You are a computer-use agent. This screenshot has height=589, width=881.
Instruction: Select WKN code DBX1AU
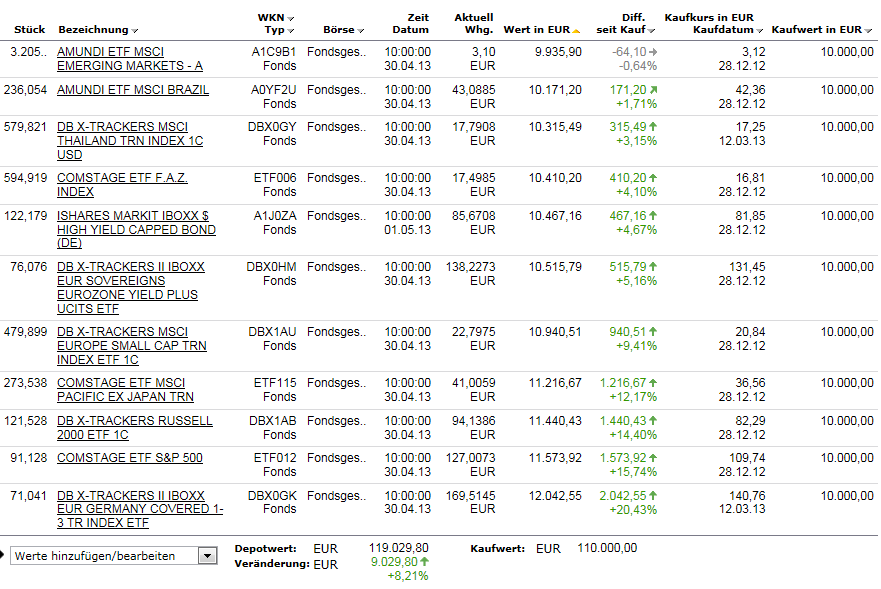coord(273,332)
